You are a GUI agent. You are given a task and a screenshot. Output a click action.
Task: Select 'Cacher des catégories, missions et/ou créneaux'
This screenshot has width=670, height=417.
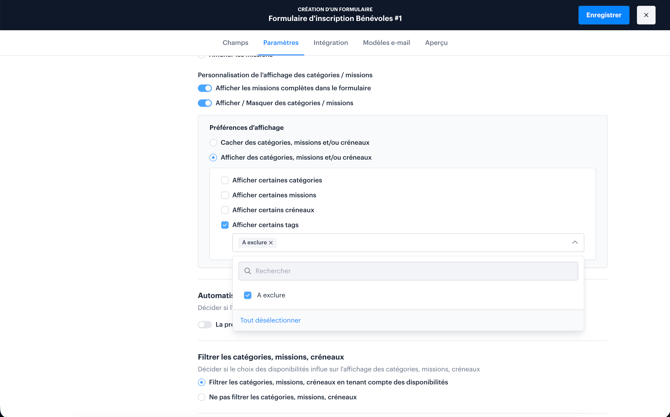pyautogui.click(x=213, y=143)
